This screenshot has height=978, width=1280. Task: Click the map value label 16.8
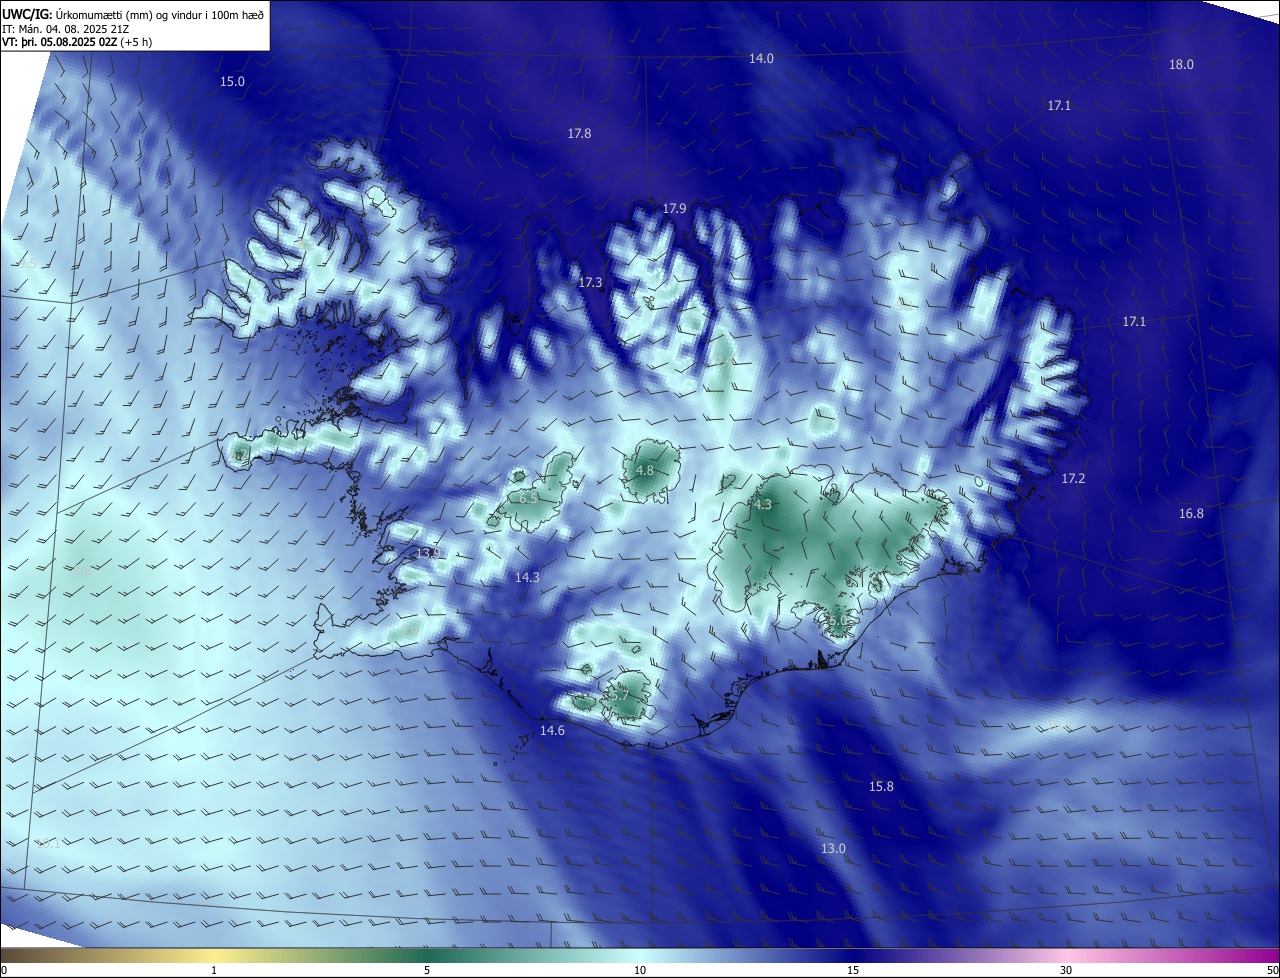(x=1191, y=513)
